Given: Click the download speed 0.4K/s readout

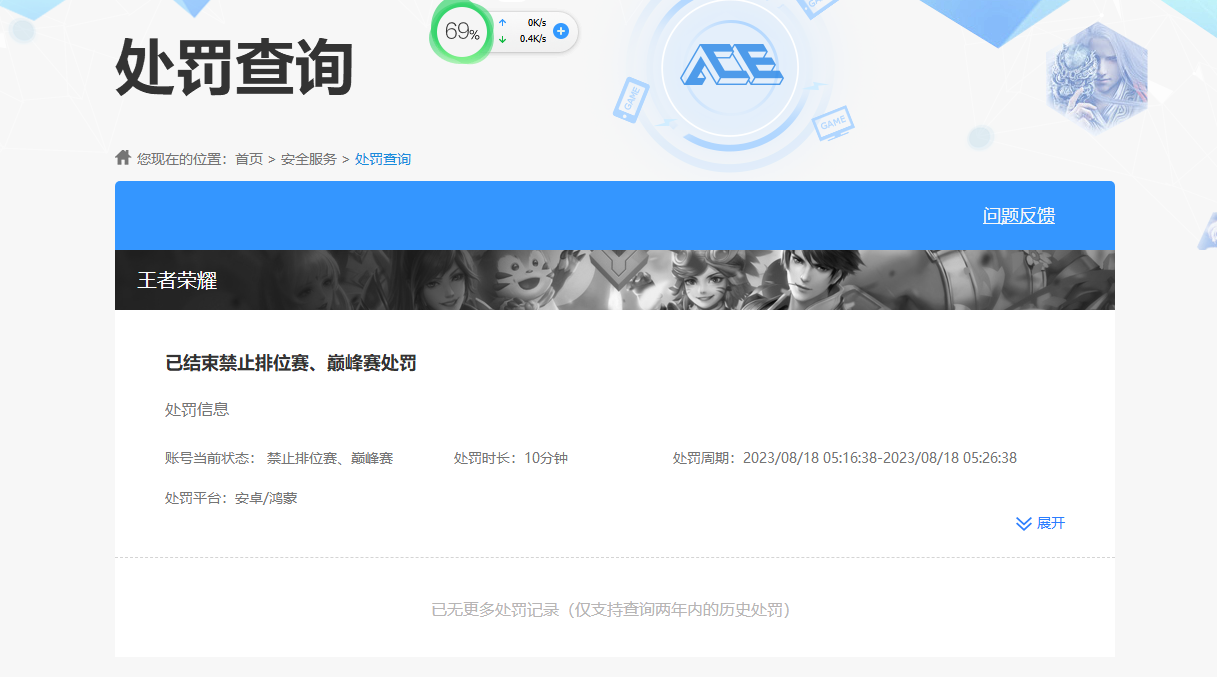Looking at the screenshot, I should [x=533, y=39].
